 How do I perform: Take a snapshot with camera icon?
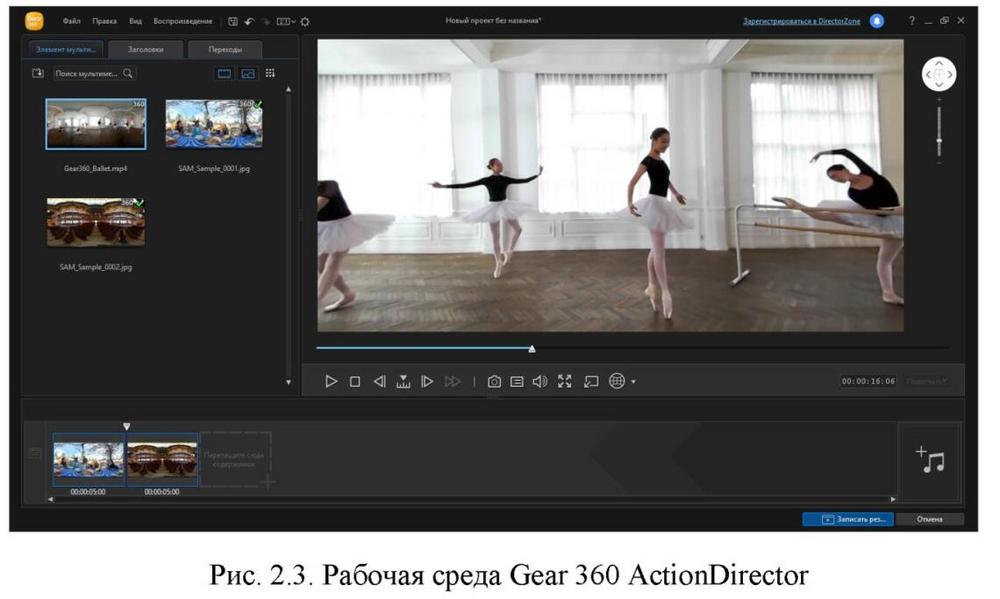pyautogui.click(x=494, y=381)
